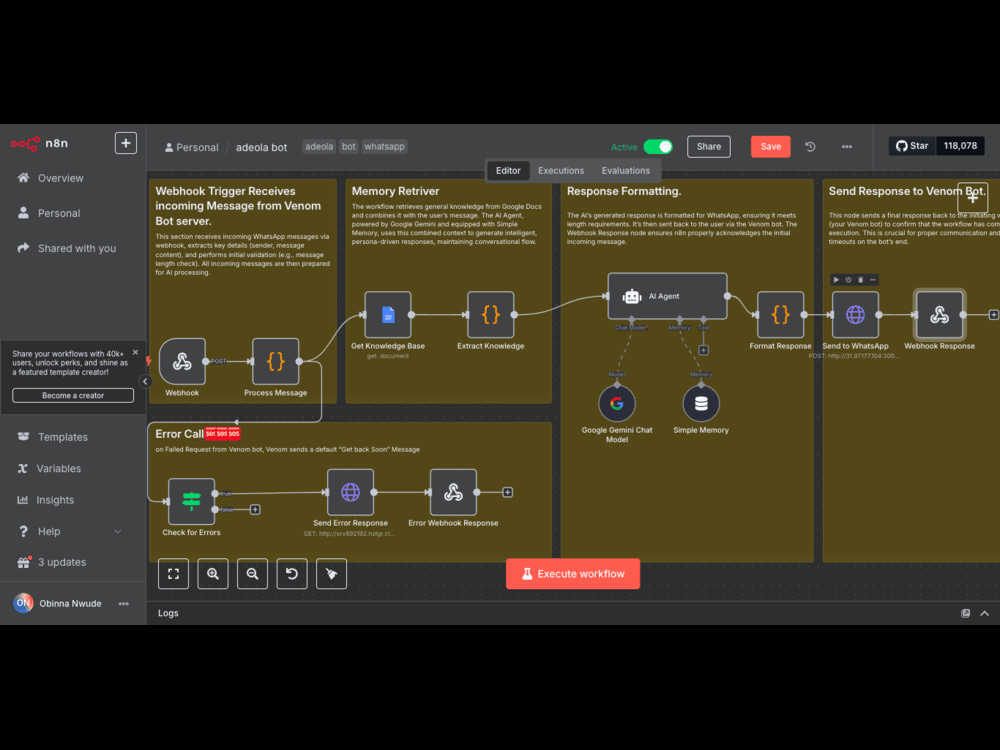Viewport: 1000px width, 750px height.
Task: Select the Extract Knowledge node
Action: [490, 314]
